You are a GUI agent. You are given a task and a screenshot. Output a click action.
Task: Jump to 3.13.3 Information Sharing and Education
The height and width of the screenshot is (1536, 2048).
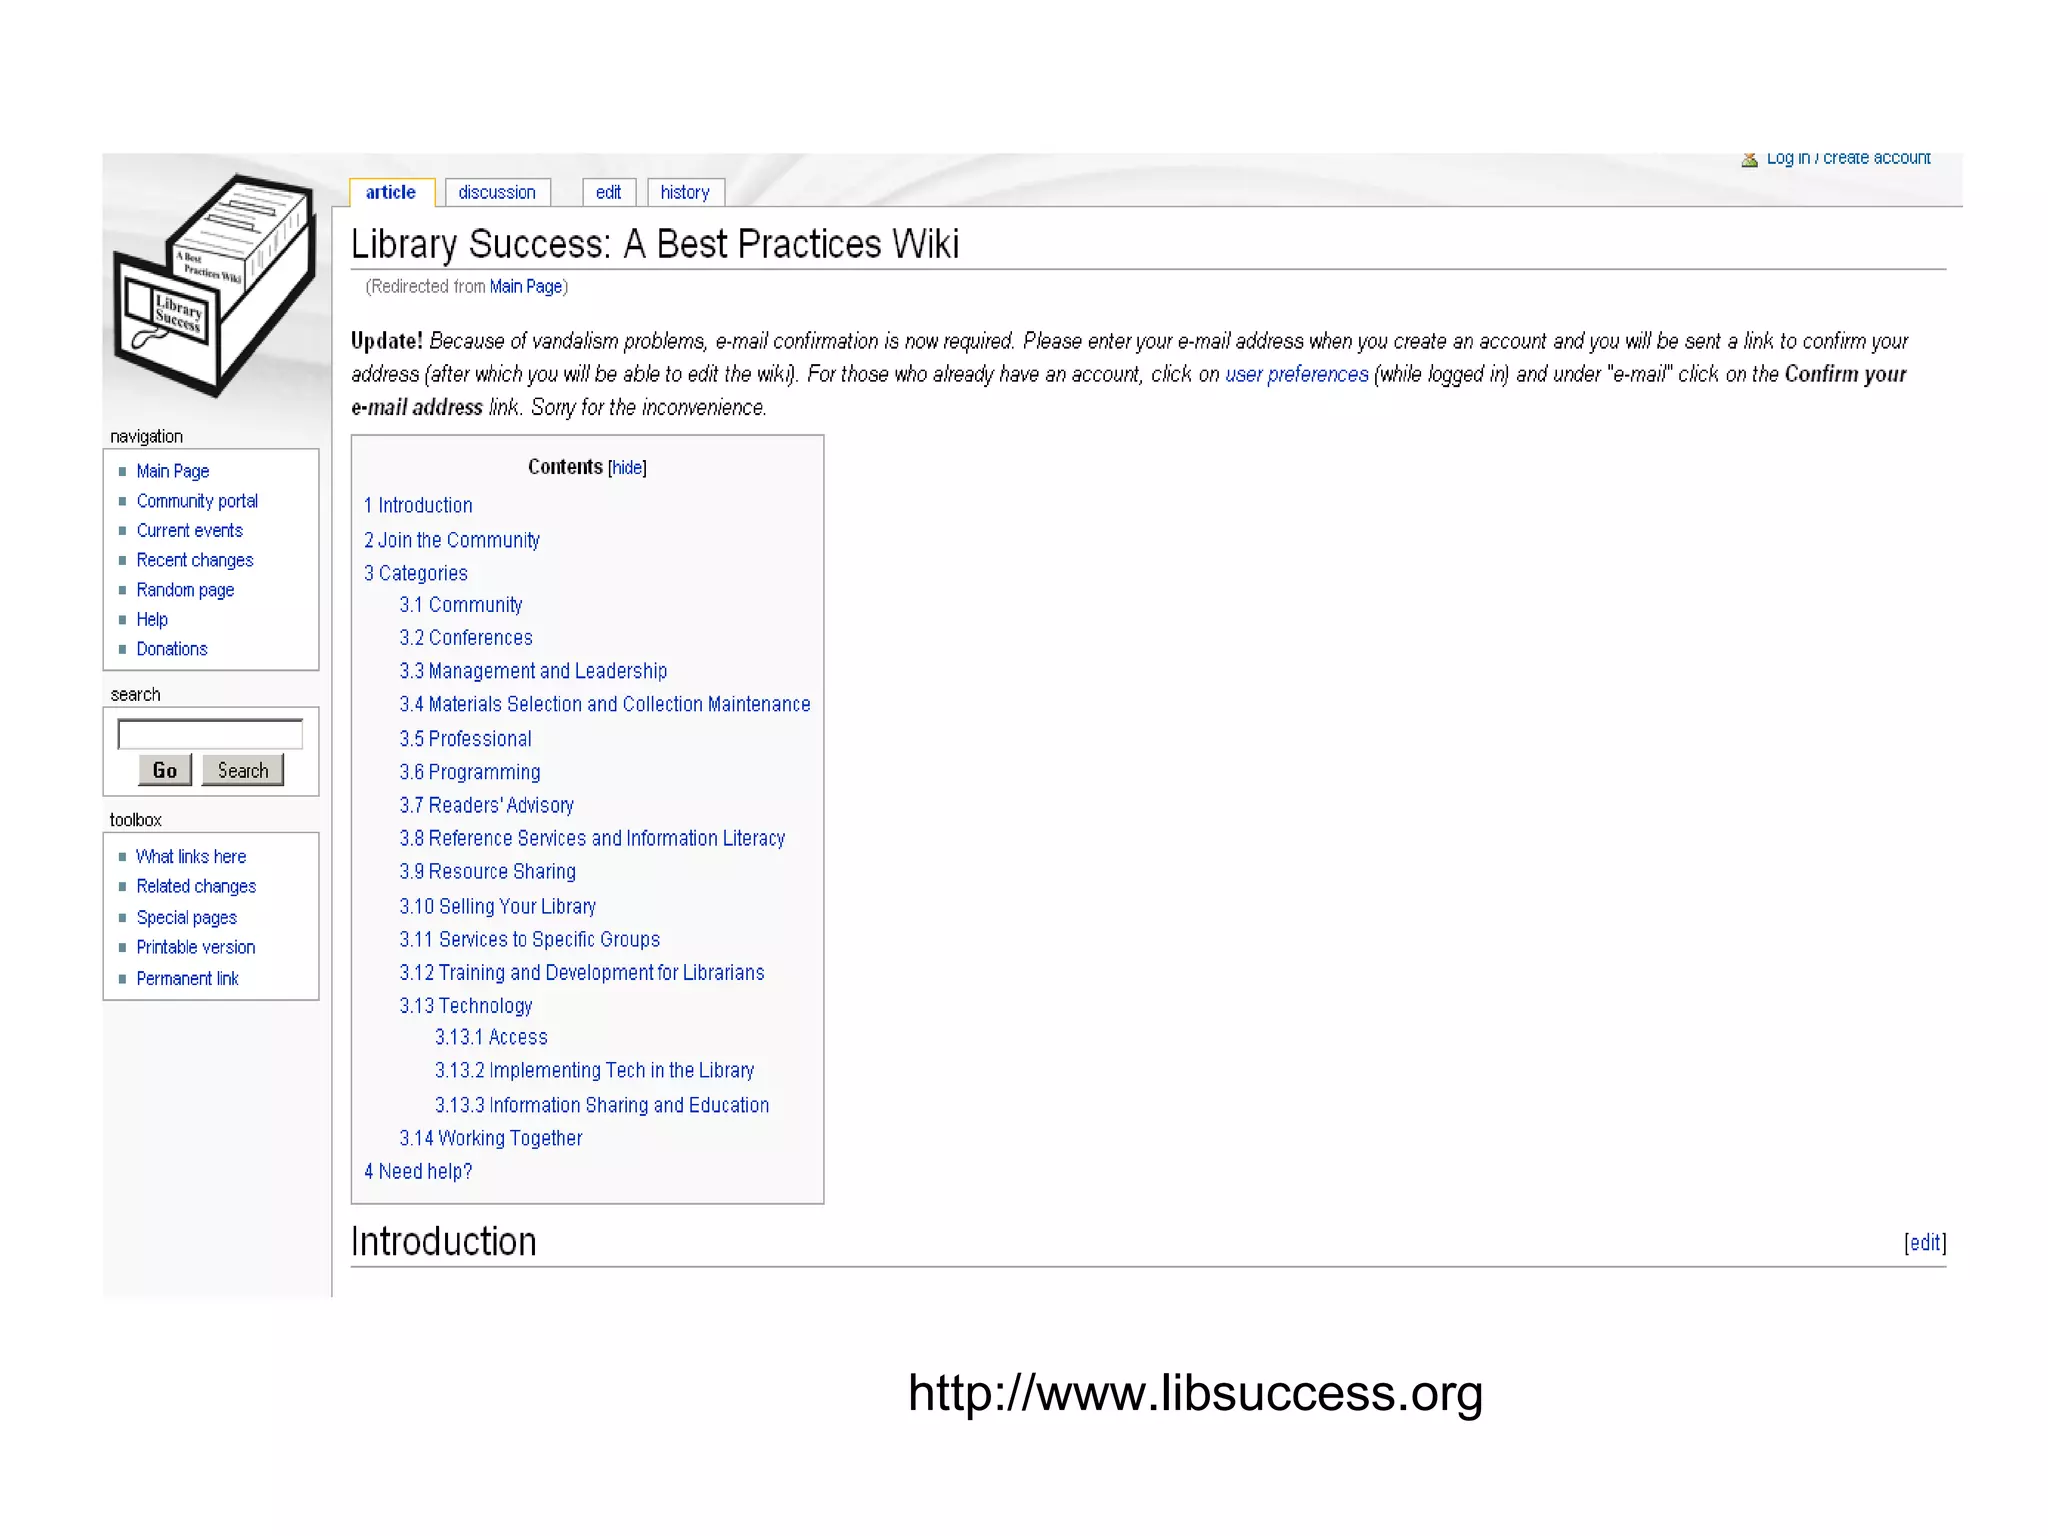point(602,1105)
